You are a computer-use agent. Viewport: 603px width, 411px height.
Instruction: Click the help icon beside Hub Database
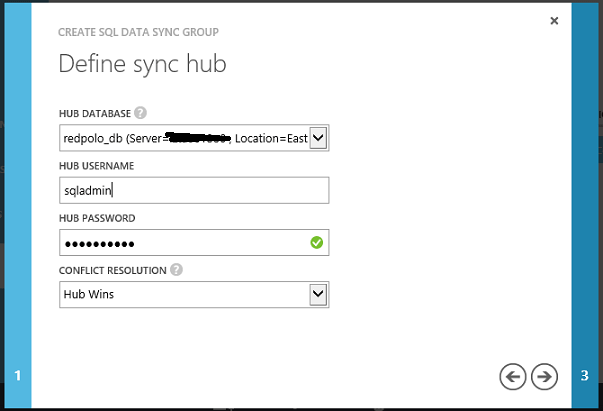[140, 113]
